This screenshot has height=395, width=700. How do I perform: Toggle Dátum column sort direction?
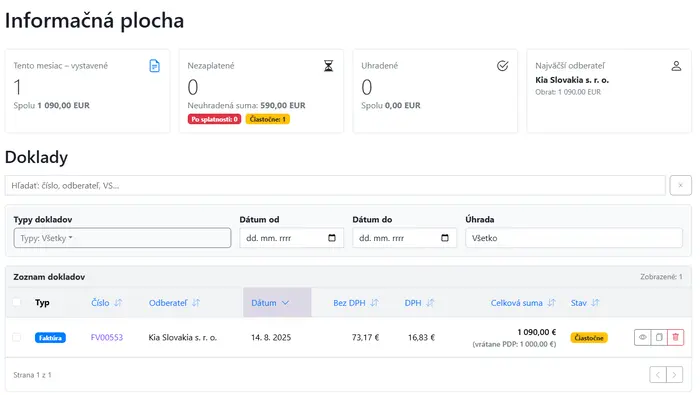click(x=277, y=303)
